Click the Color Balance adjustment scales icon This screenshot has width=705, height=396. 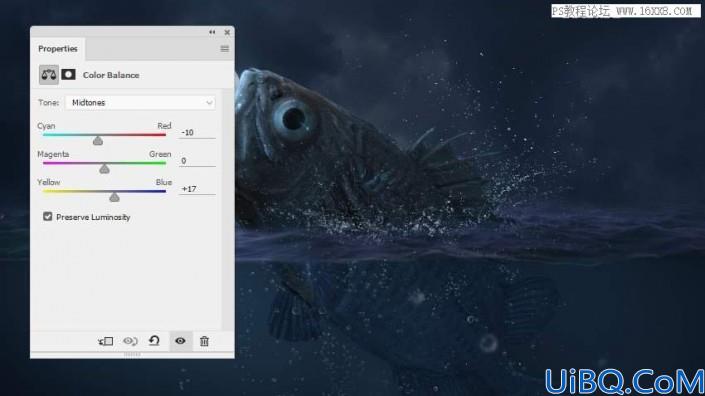[x=49, y=75]
